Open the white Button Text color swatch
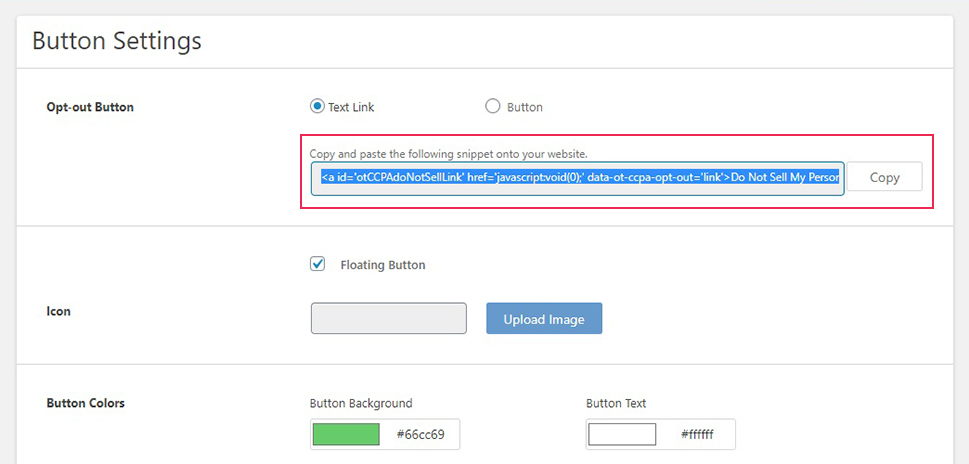Image resolution: width=969 pixels, height=464 pixels. tap(622, 434)
